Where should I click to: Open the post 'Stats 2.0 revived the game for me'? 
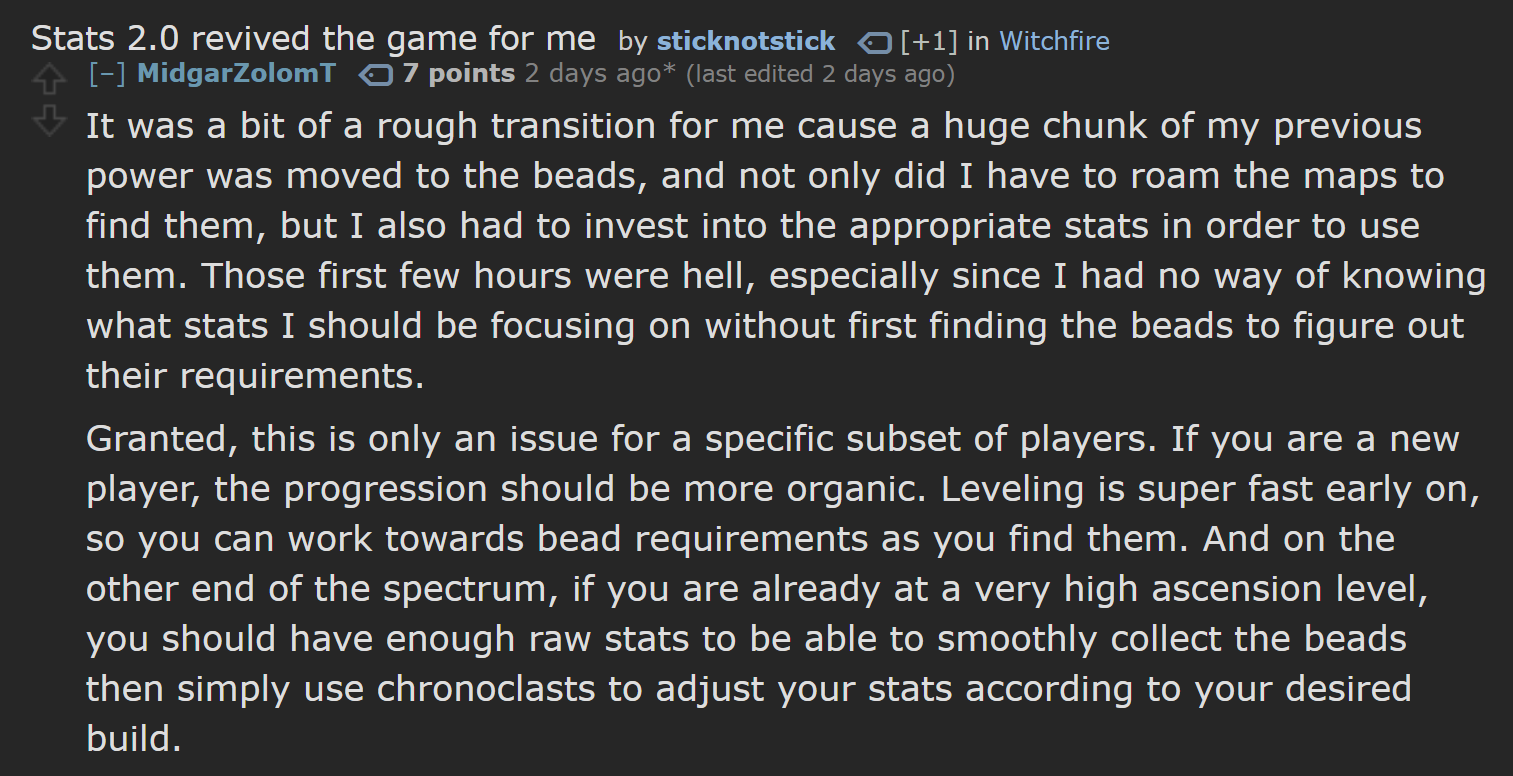[x=313, y=39]
